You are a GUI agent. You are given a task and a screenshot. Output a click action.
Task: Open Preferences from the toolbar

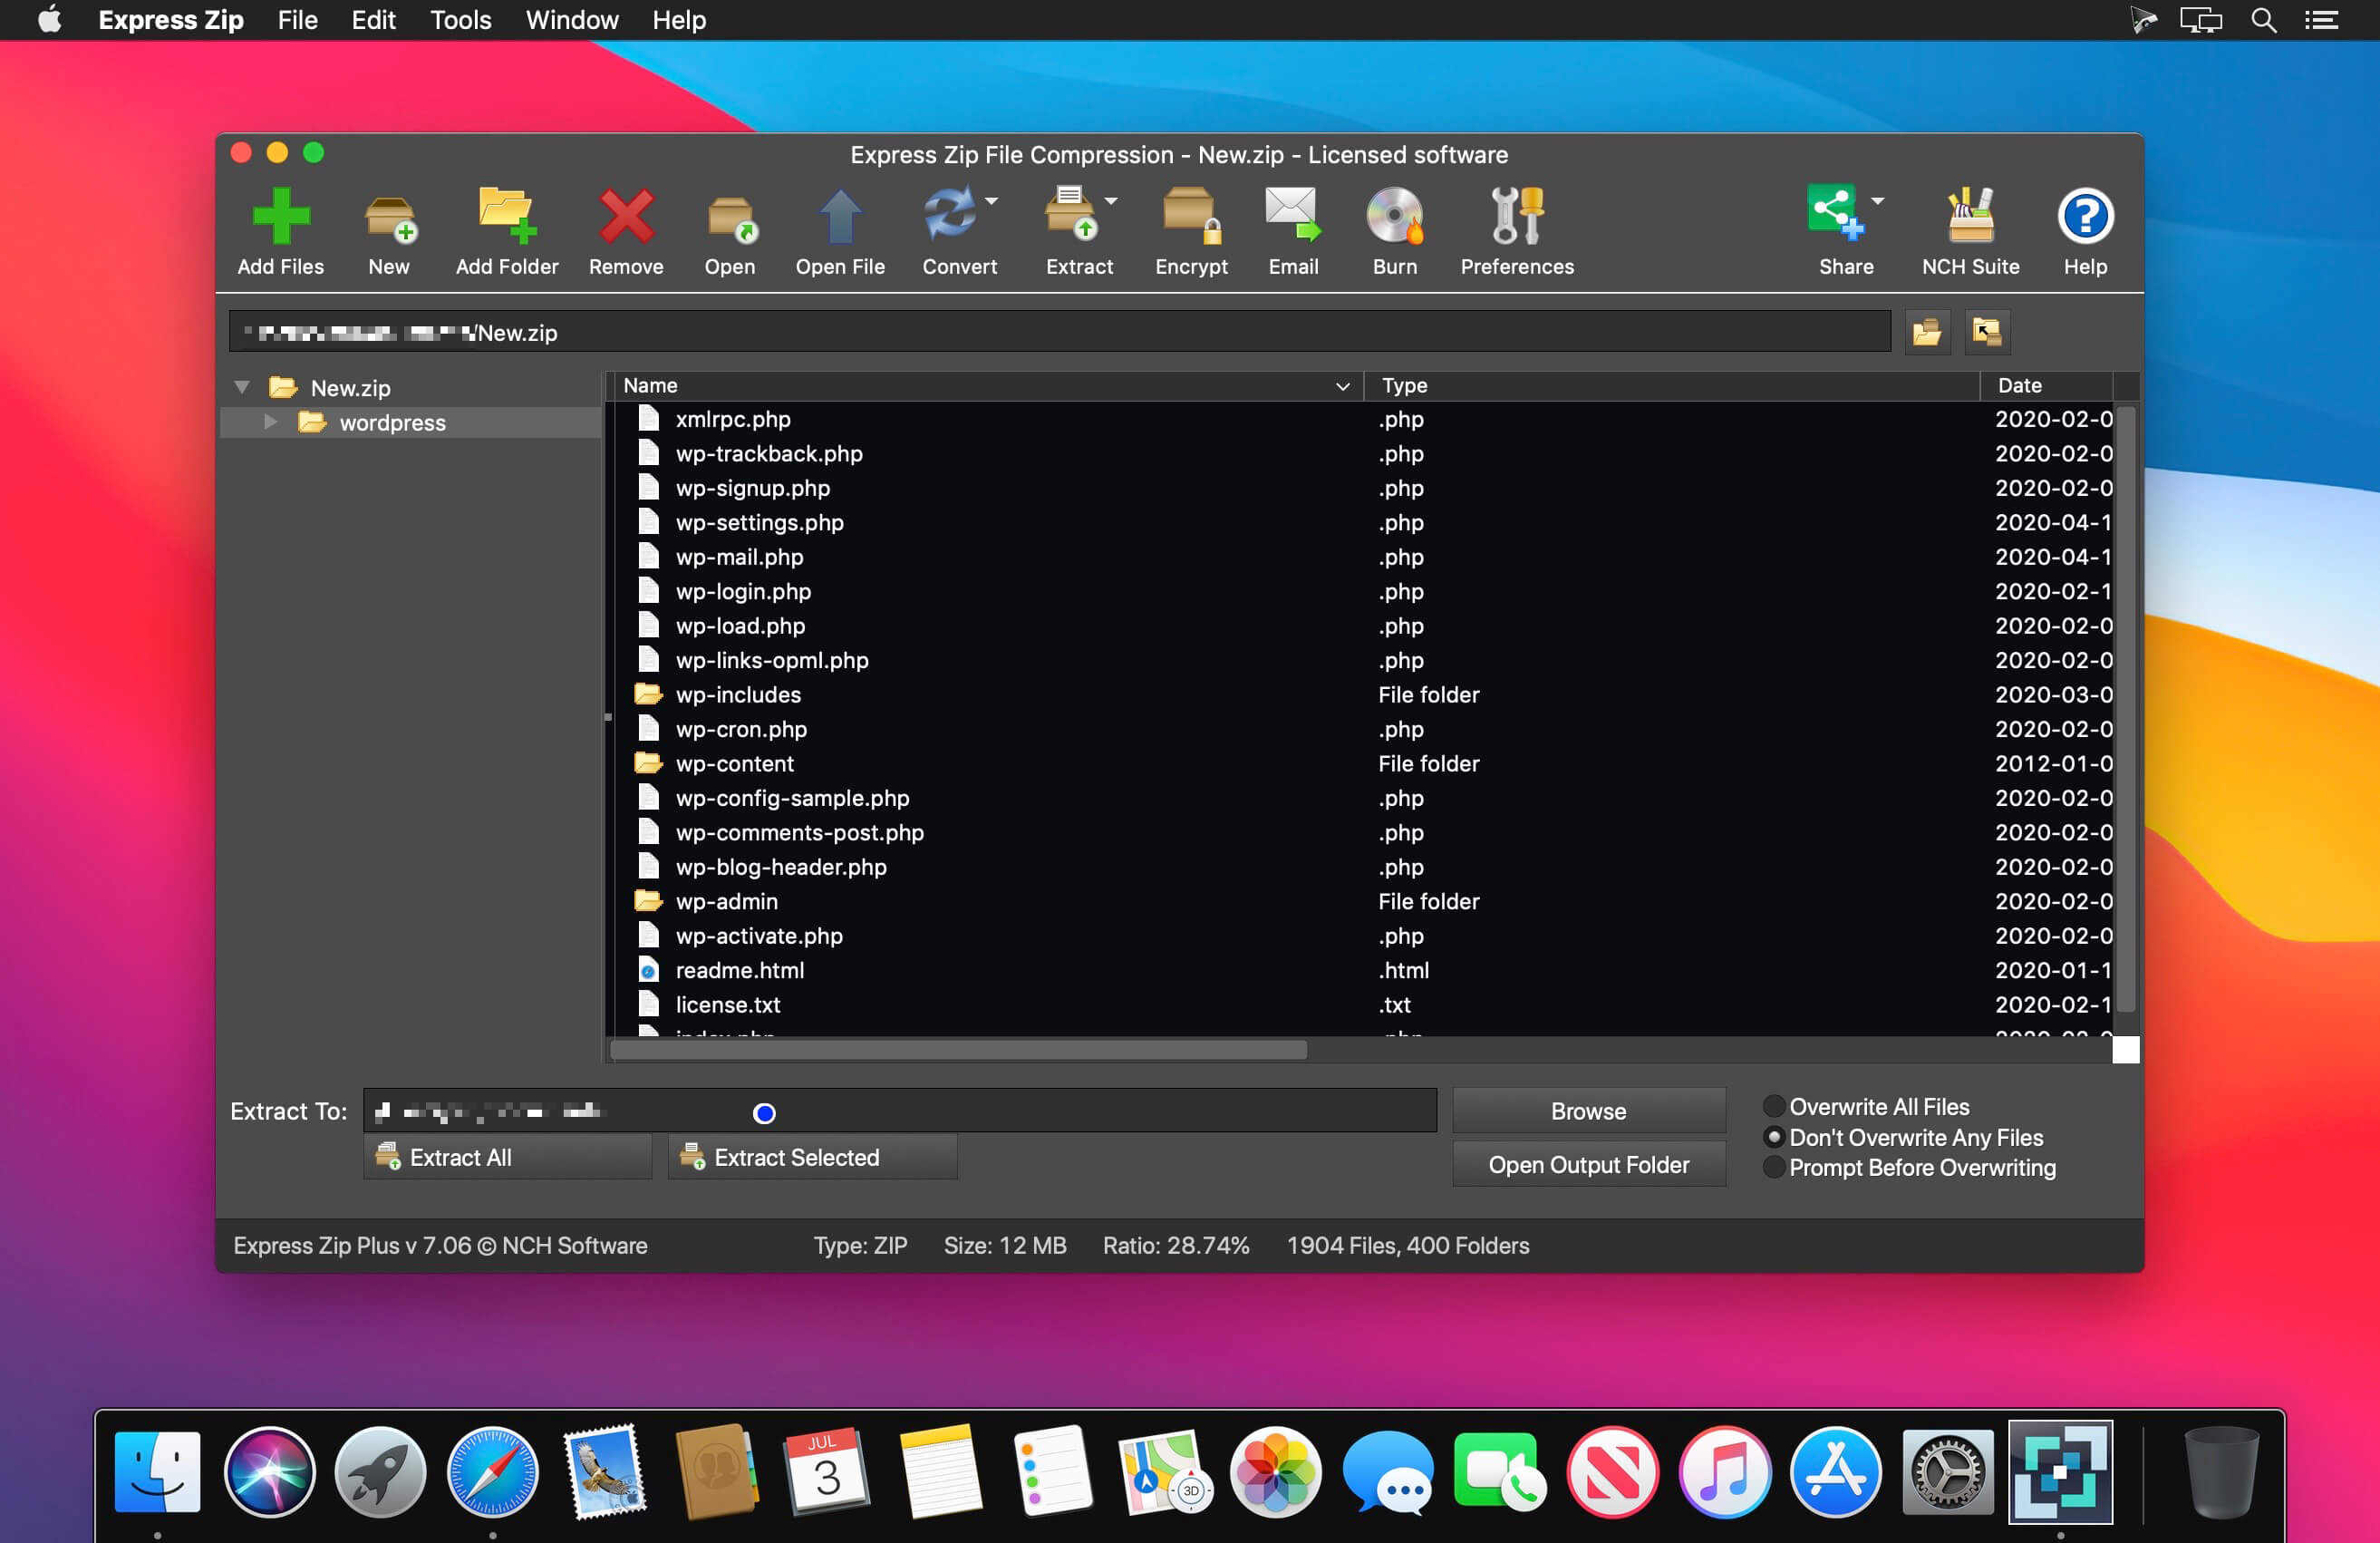[1516, 218]
